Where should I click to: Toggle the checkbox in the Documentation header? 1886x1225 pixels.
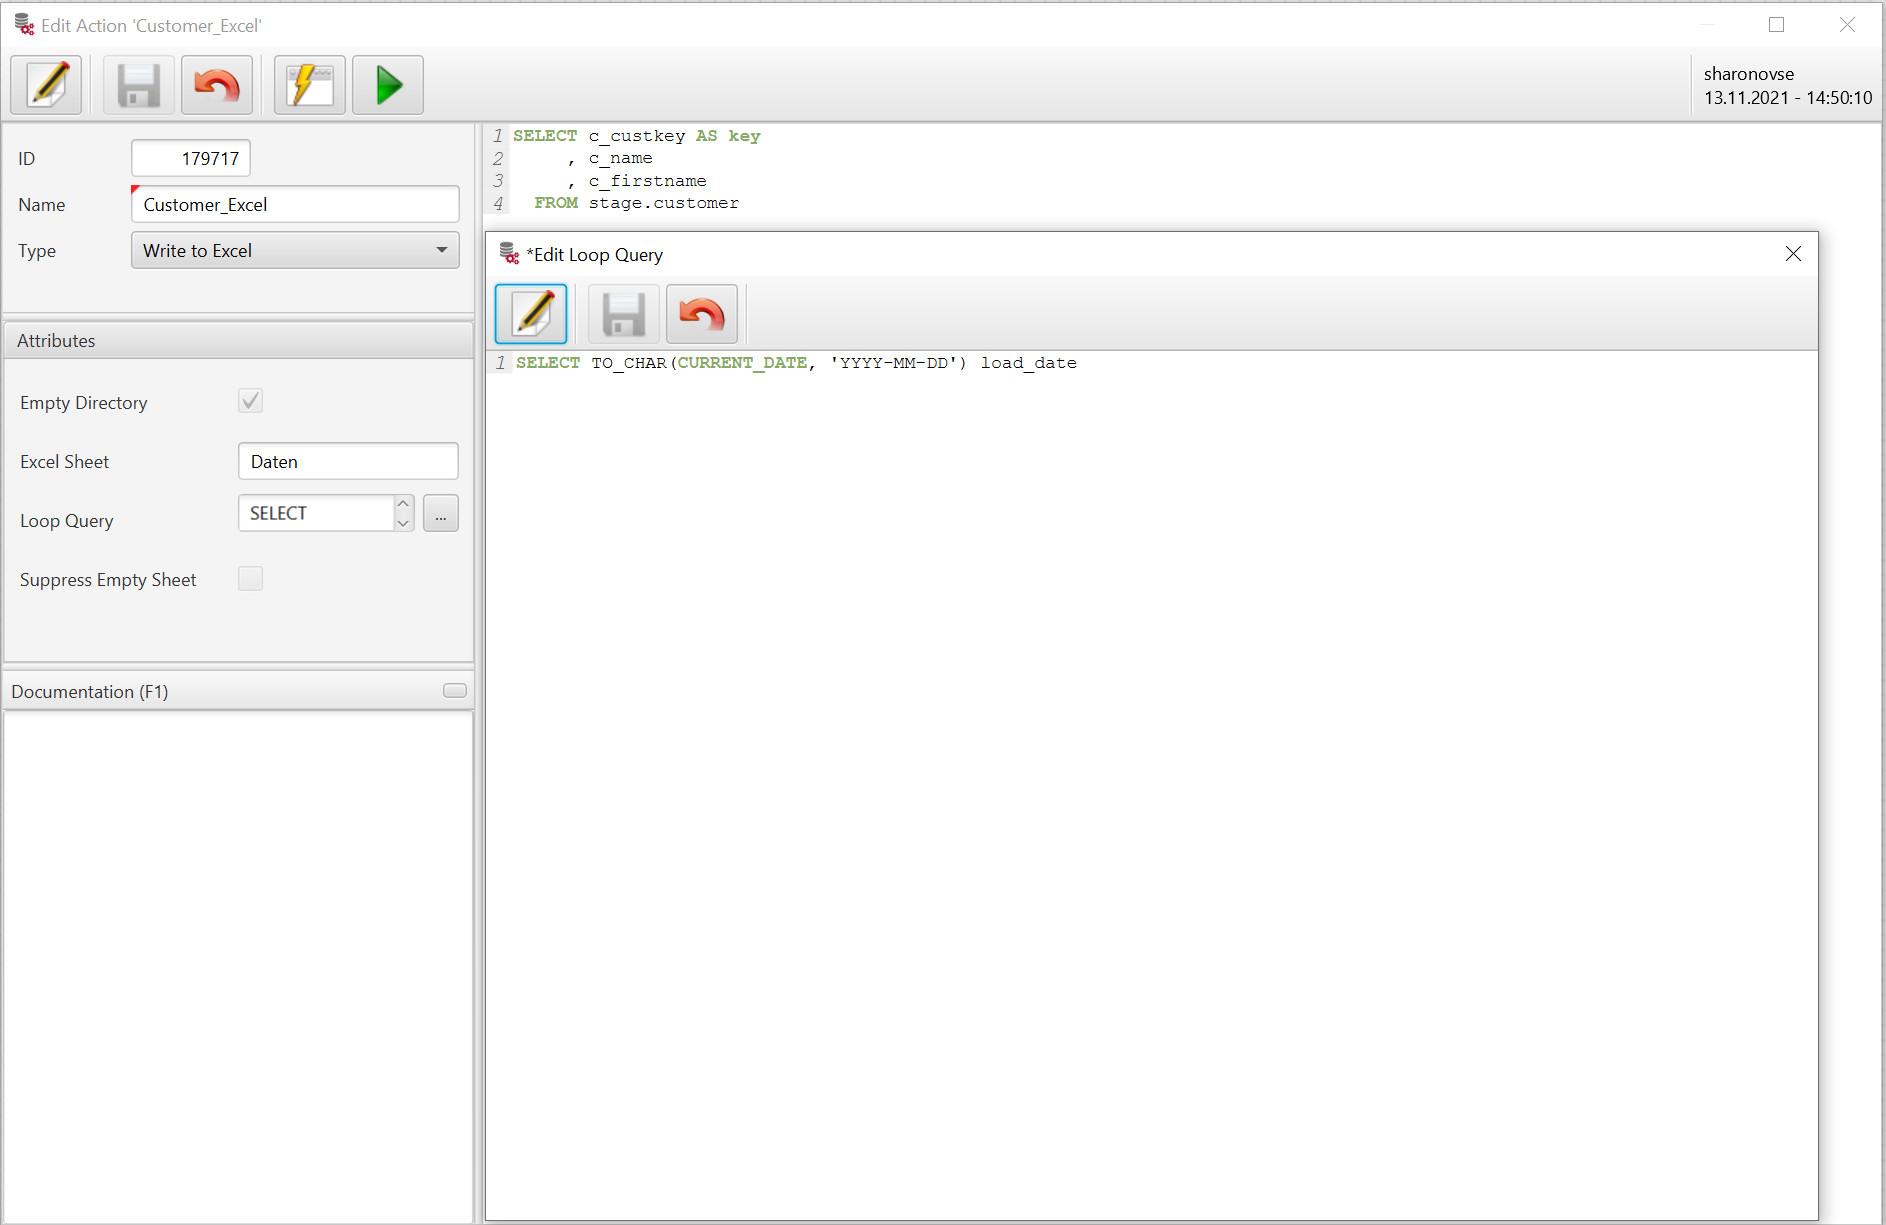tap(454, 690)
